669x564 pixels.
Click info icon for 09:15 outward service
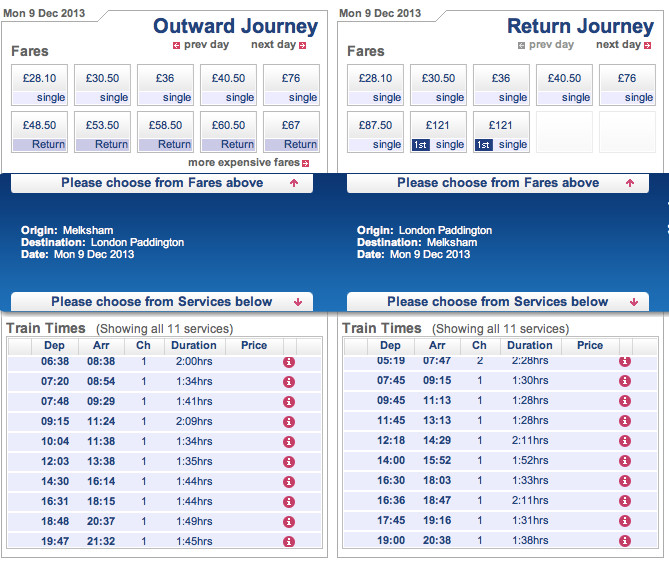tap(289, 422)
